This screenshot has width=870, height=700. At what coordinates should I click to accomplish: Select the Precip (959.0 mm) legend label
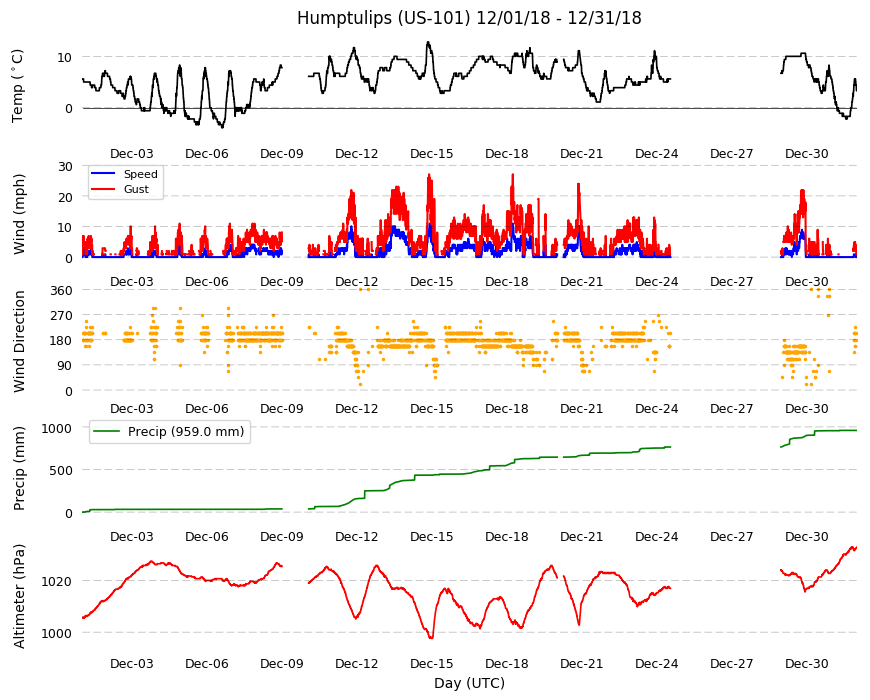coord(186,432)
